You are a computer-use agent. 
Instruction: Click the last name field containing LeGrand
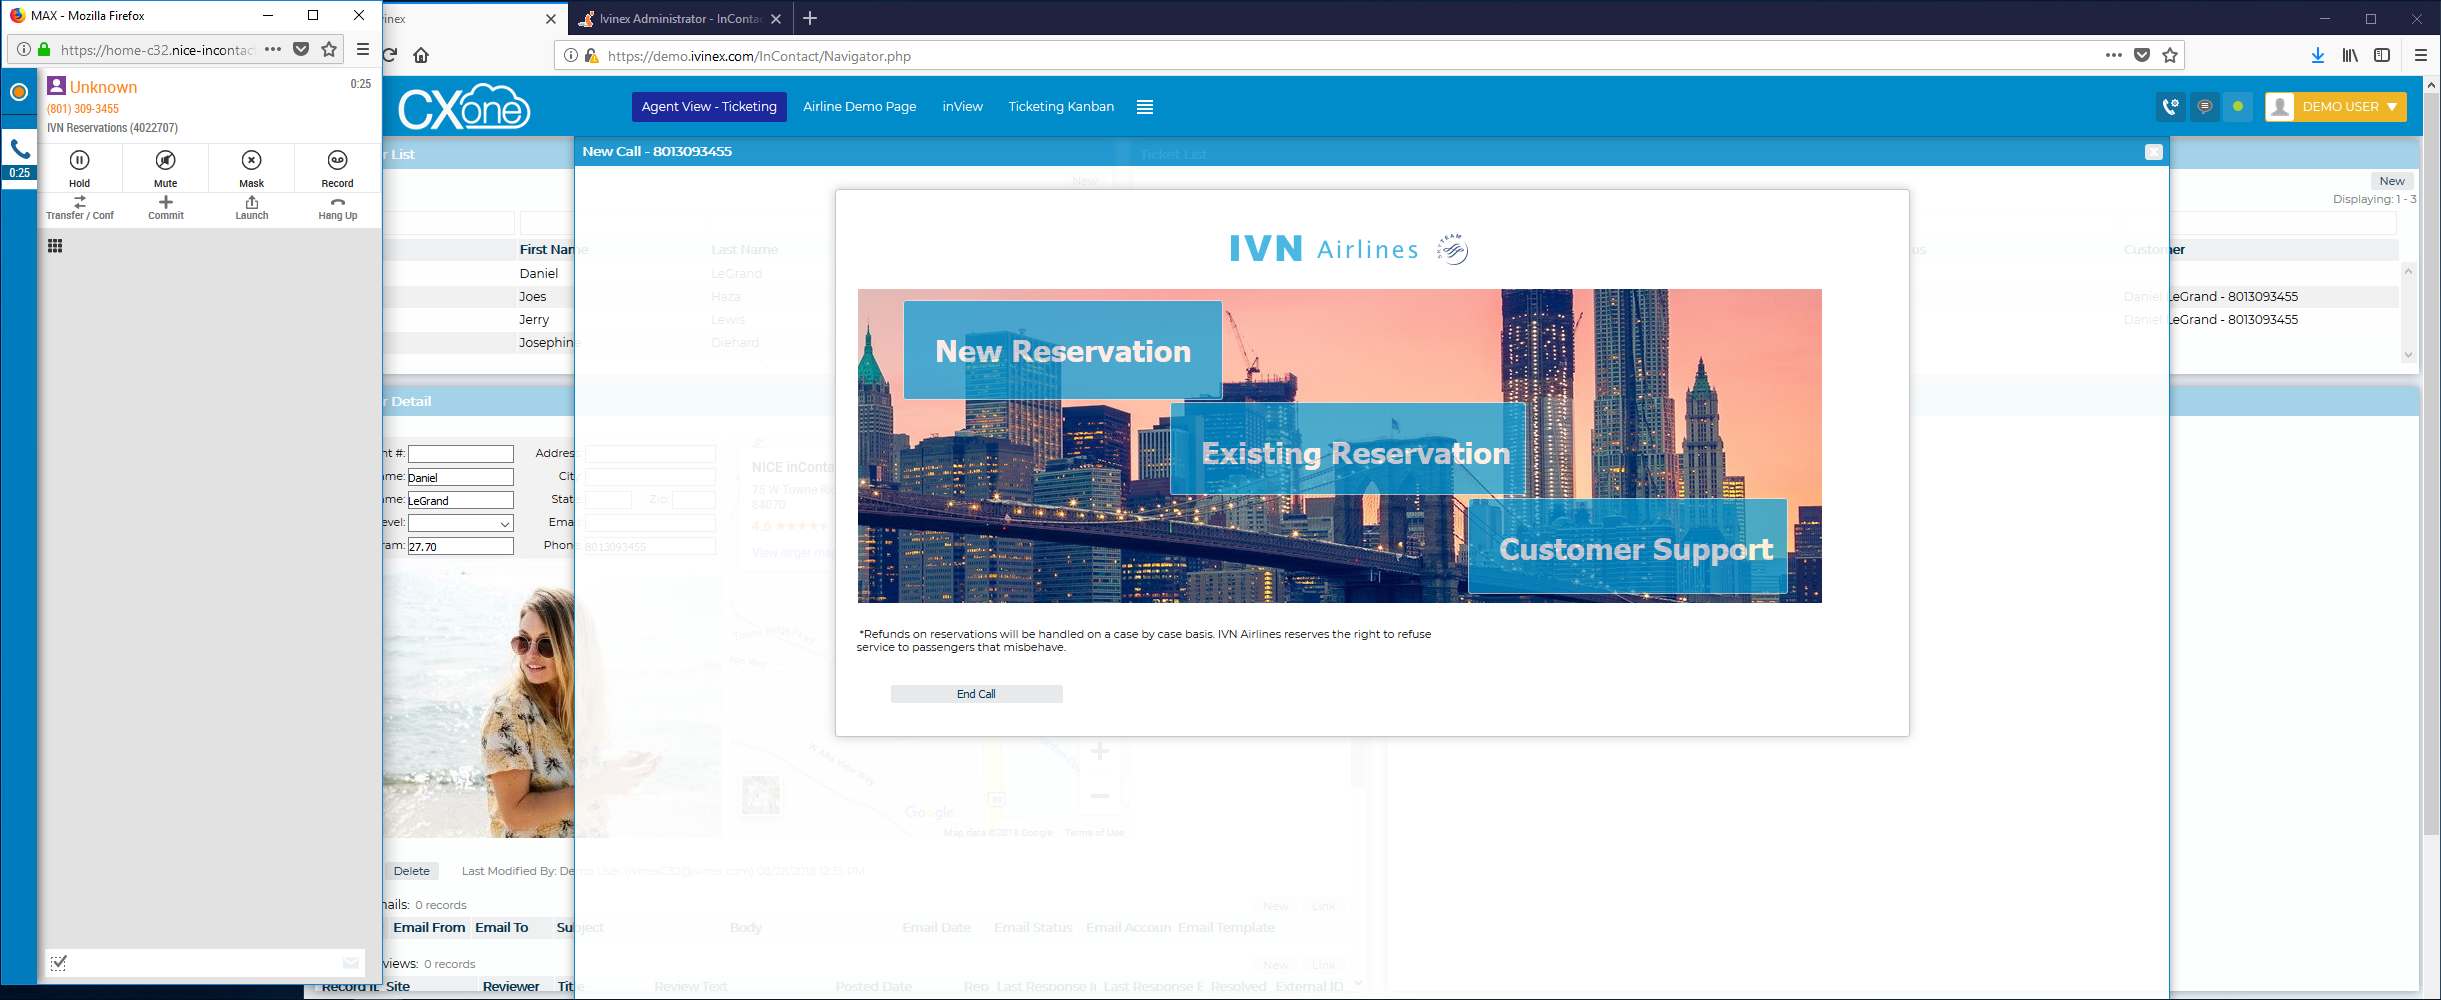click(460, 500)
